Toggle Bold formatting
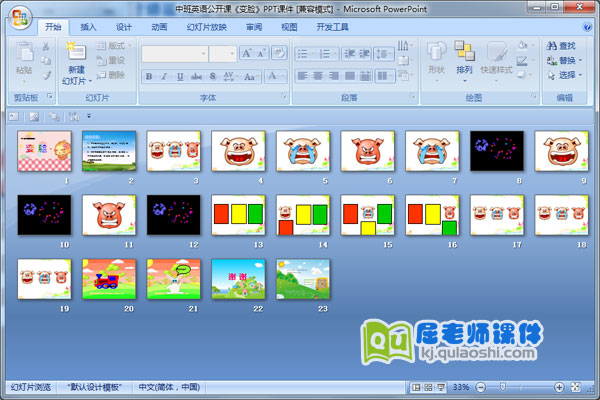The height and width of the screenshot is (400, 600). point(149,76)
